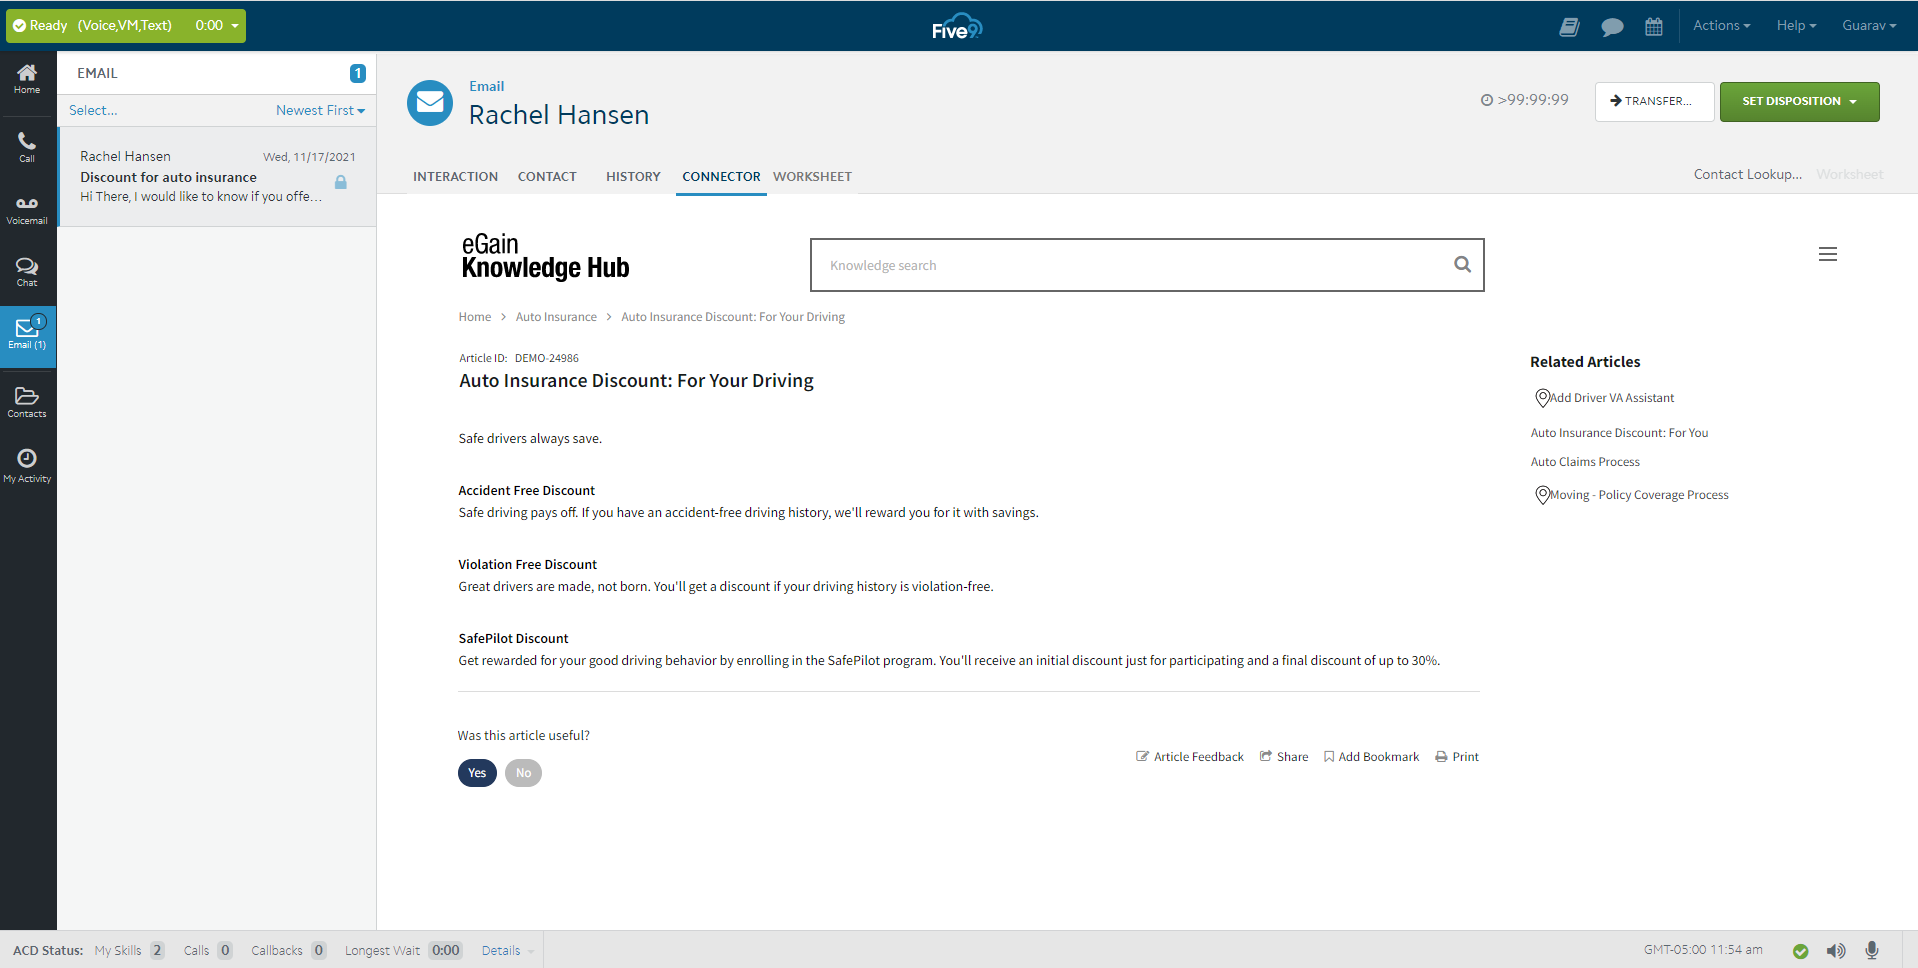Open the calendar icon in the top bar
1918x968 pixels.
click(x=1653, y=25)
